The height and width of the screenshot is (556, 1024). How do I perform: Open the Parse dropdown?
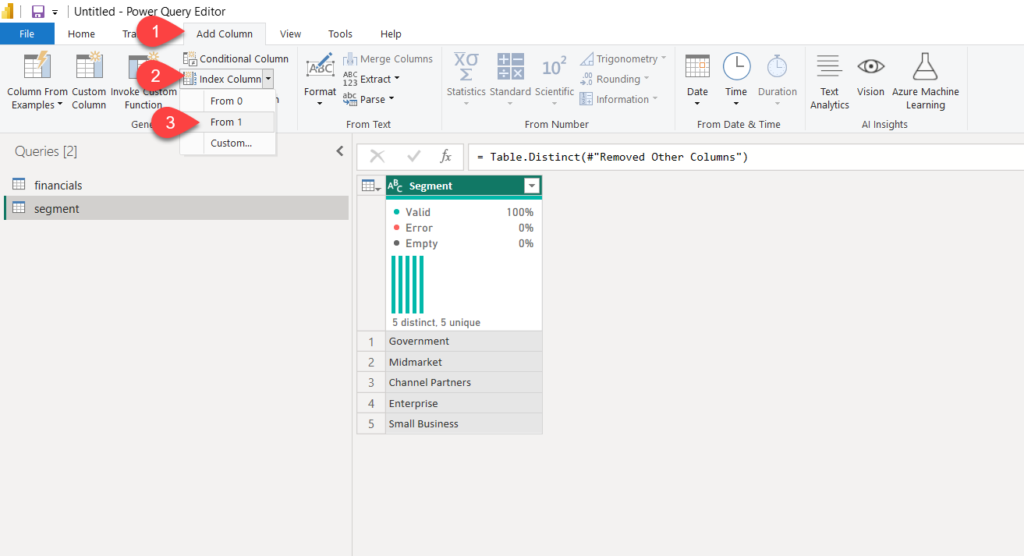[369, 99]
